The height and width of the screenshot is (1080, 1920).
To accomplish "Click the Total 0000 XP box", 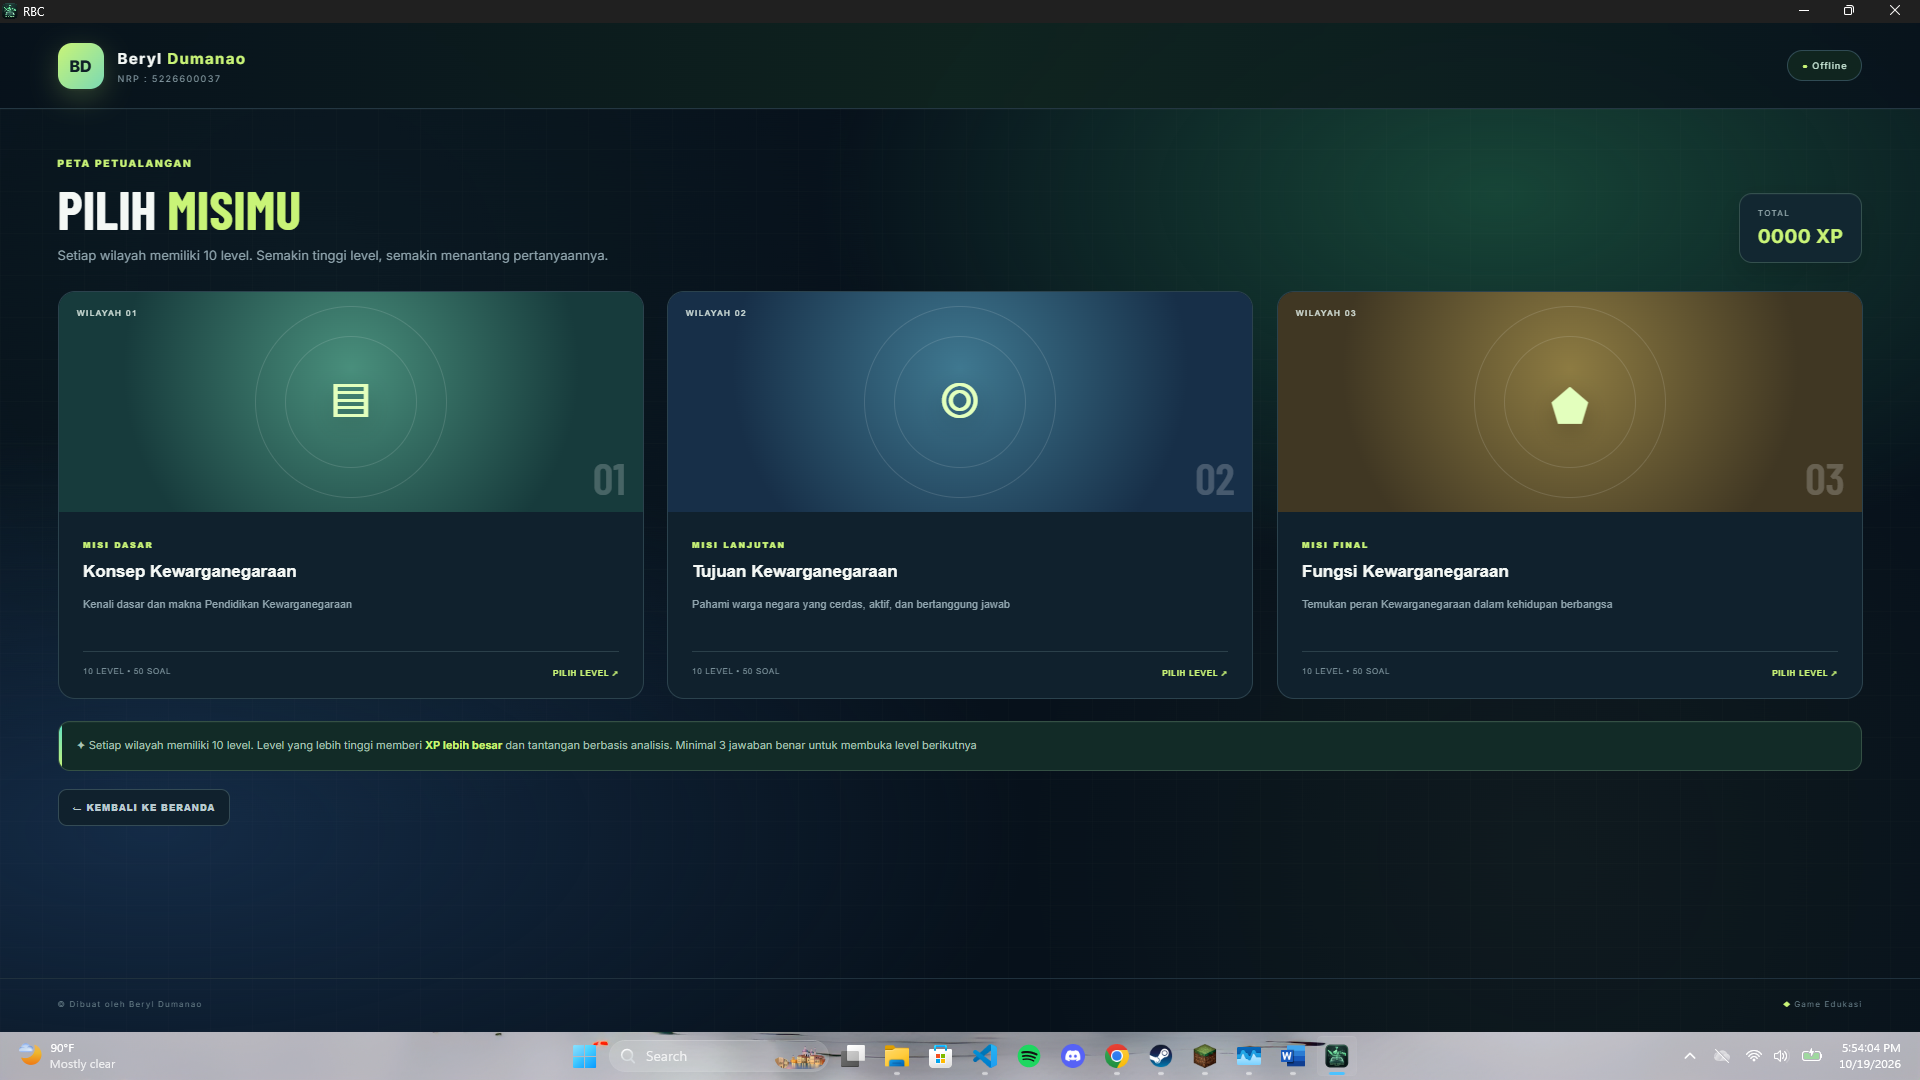I will pyautogui.click(x=1800, y=228).
